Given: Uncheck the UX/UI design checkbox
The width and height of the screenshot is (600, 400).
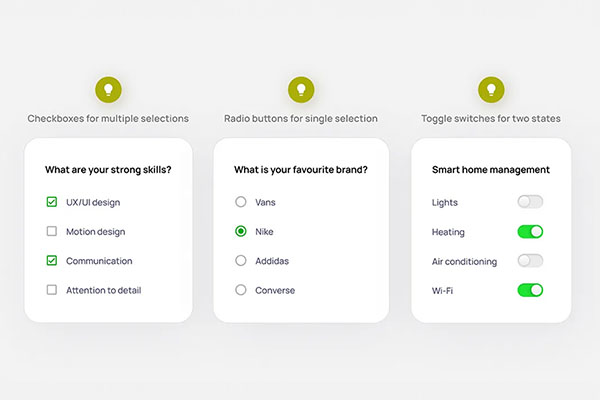Looking at the screenshot, I should (52, 202).
